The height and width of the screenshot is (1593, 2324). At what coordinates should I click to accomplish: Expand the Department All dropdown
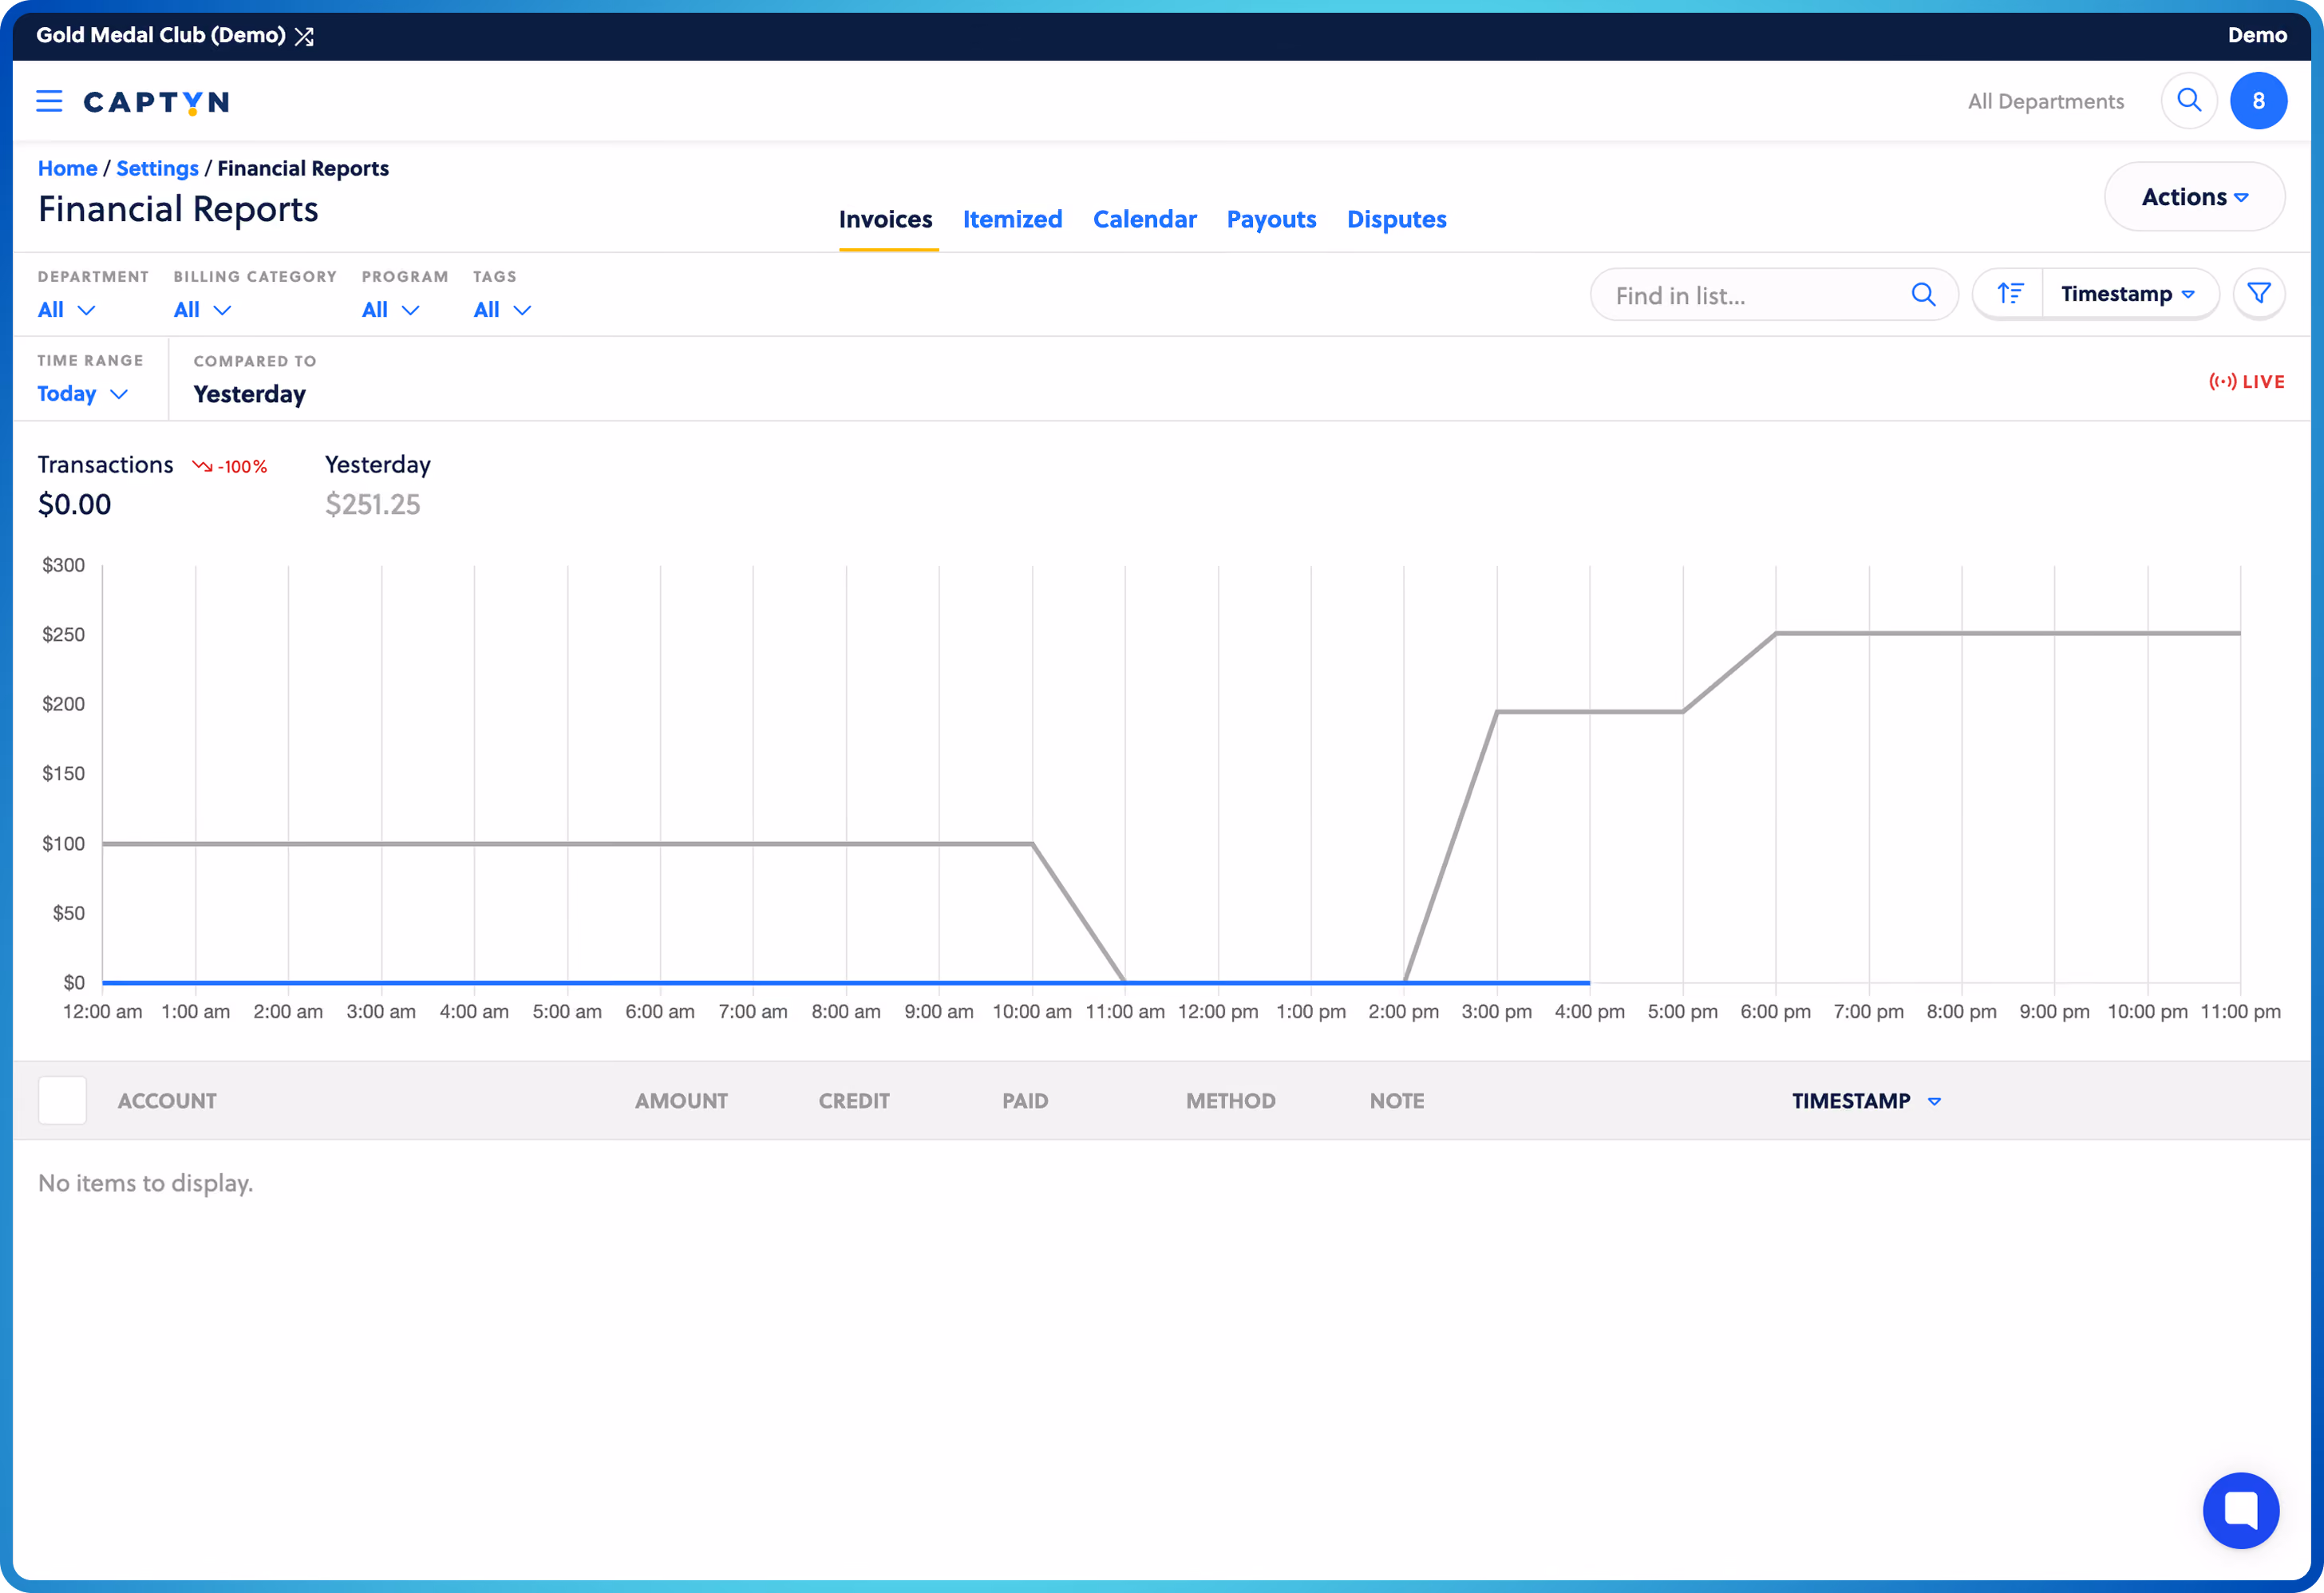pos(66,310)
